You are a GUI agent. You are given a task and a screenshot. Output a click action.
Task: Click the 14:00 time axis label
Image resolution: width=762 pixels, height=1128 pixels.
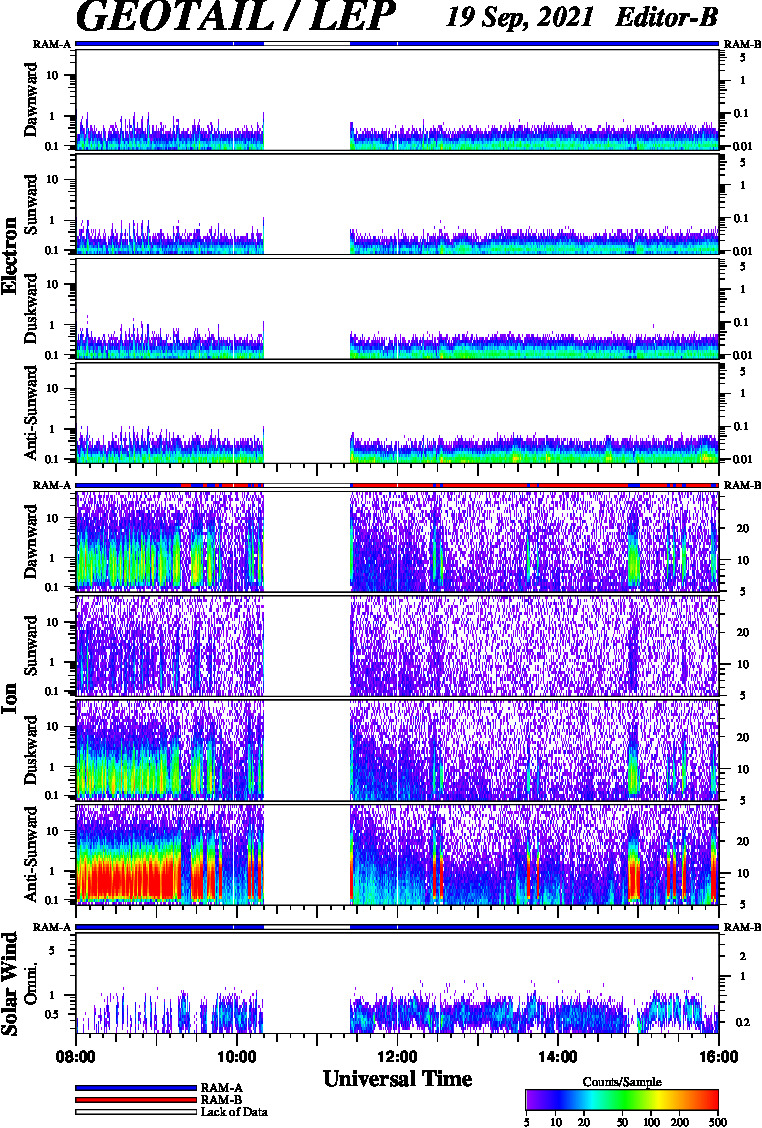pyautogui.click(x=558, y=1057)
